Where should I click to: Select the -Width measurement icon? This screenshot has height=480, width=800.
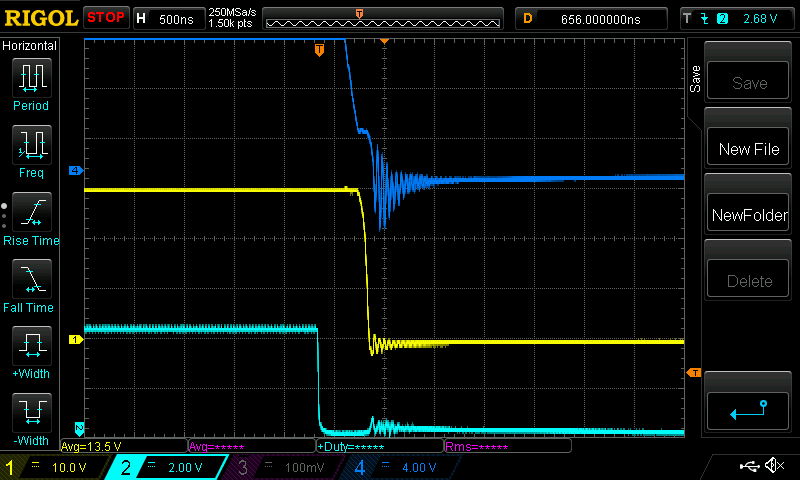tap(31, 413)
